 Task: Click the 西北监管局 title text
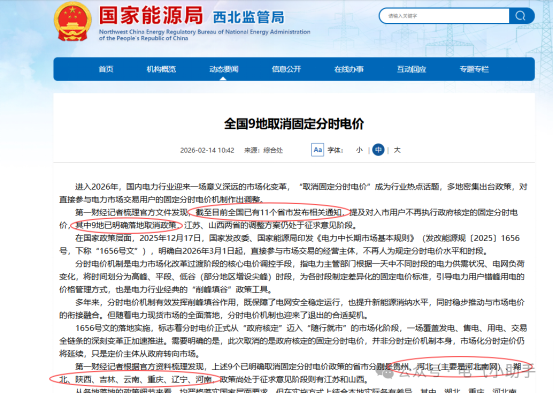(248, 17)
